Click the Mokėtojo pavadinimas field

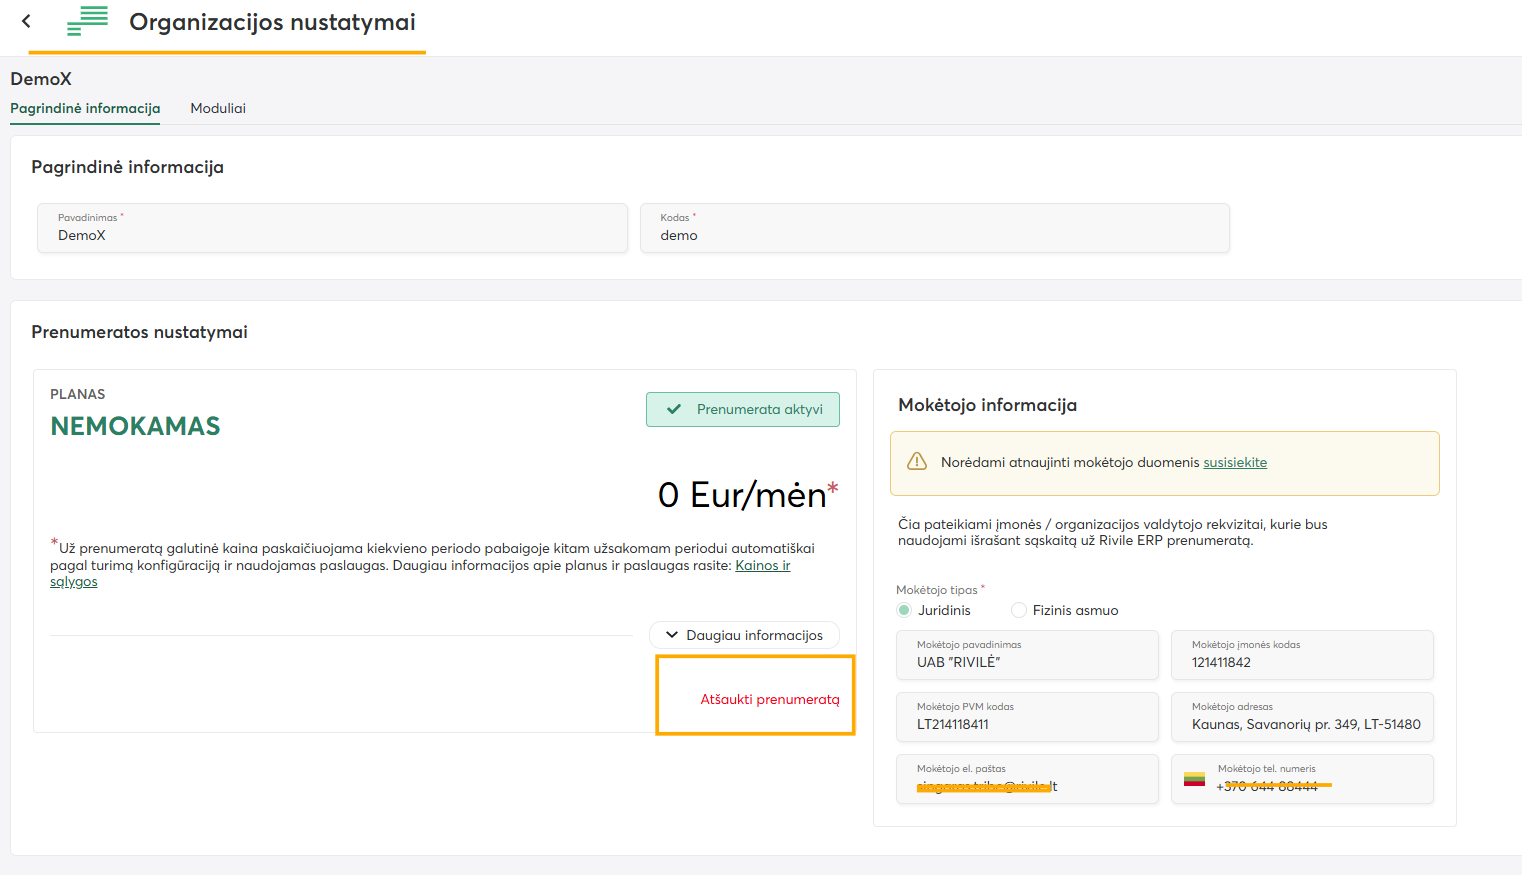click(x=1027, y=655)
